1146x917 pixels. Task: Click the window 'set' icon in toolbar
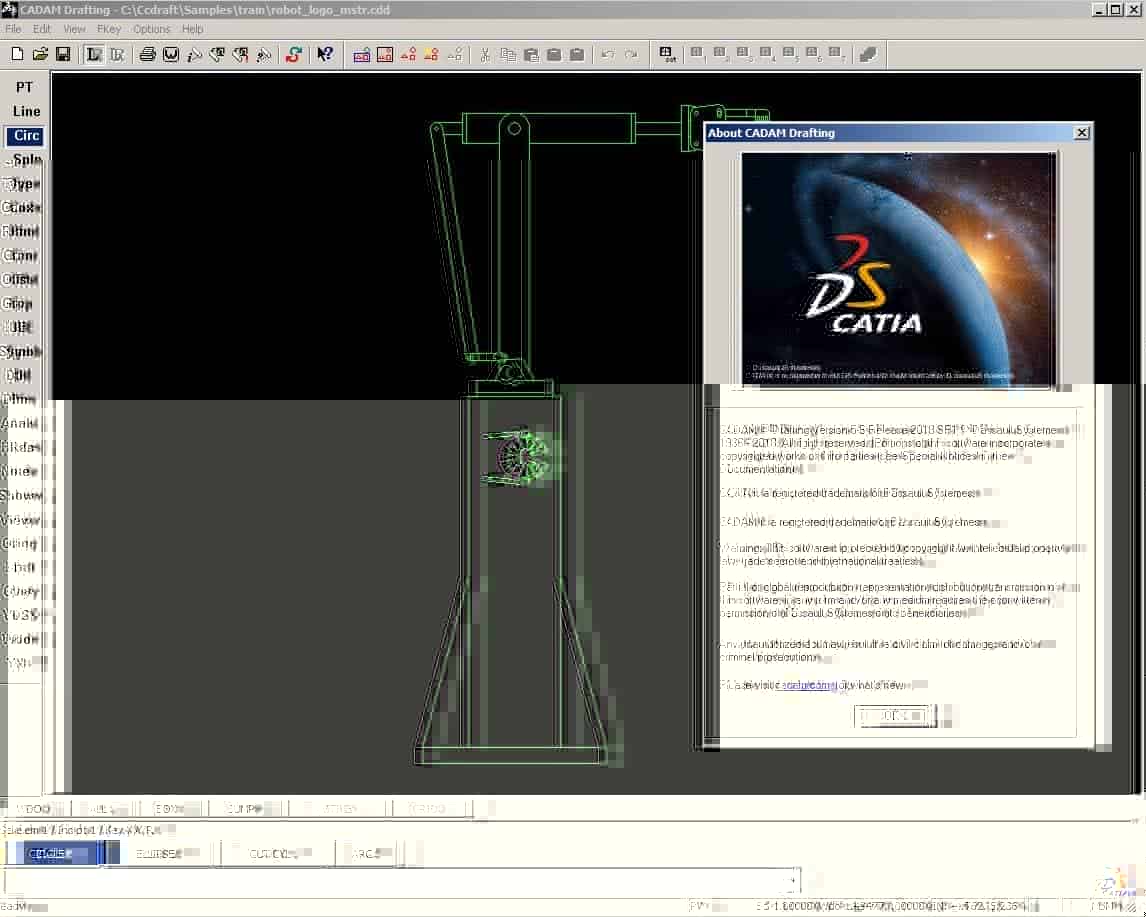point(667,54)
